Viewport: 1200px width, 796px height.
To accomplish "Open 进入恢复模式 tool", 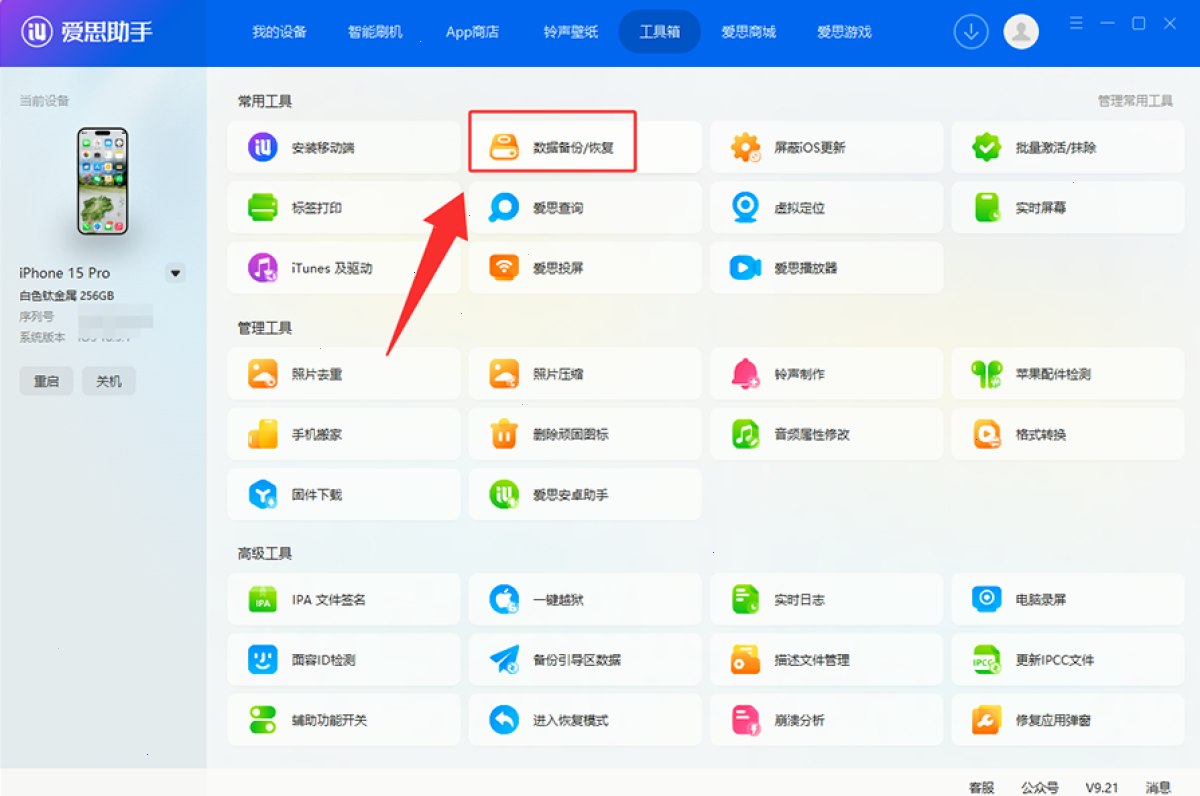I will 585,720.
